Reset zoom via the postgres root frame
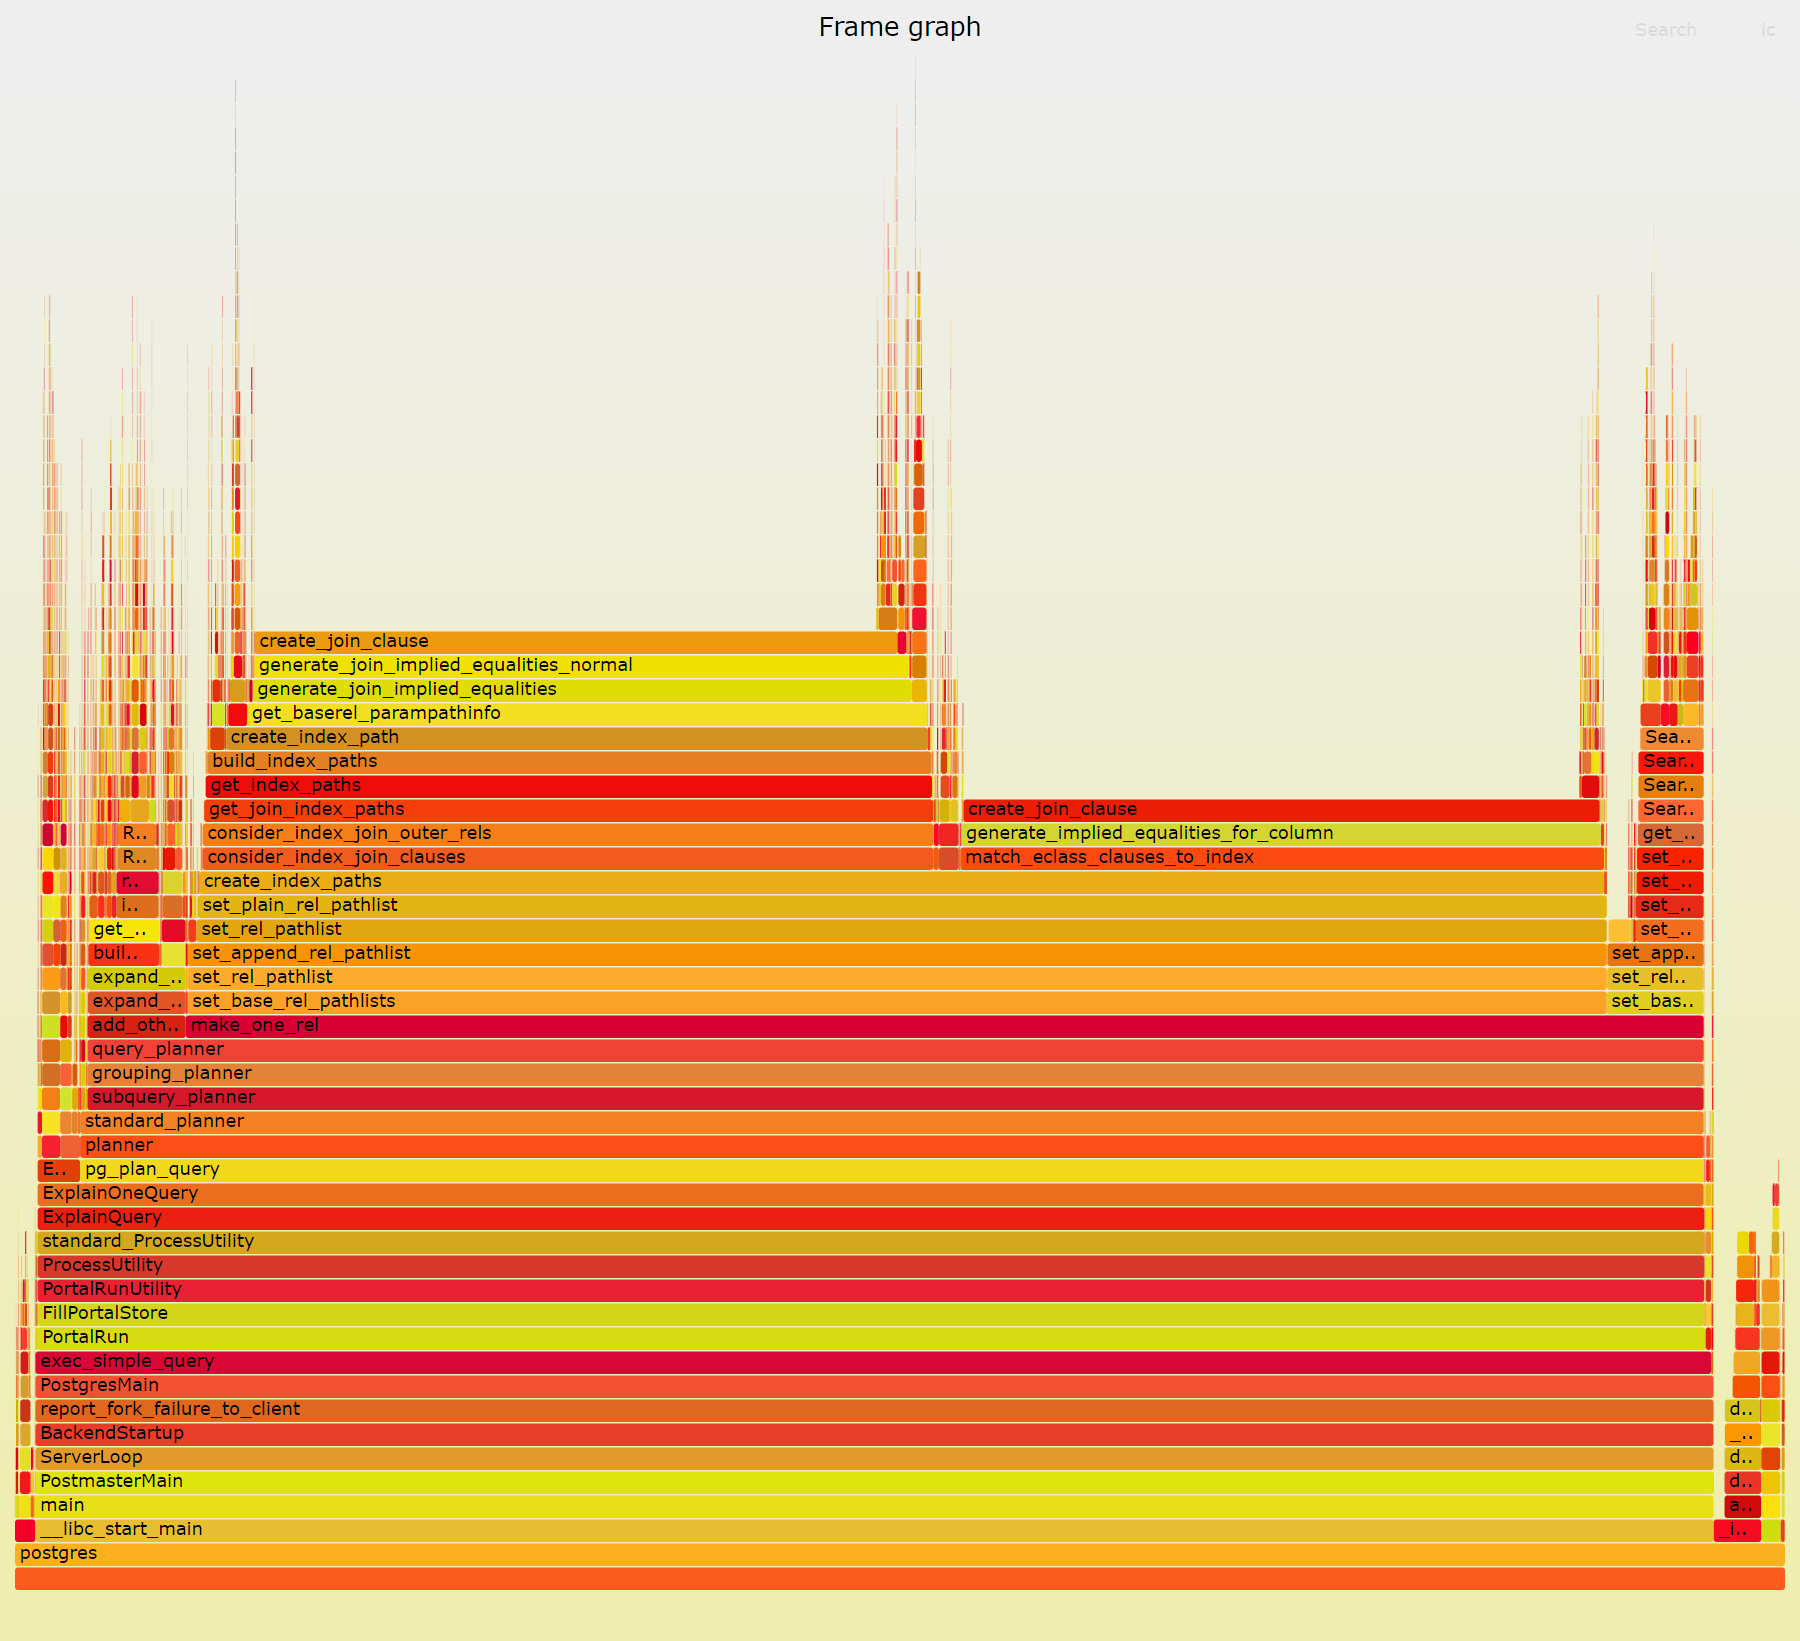Viewport: 1800px width, 1641px height. [x=900, y=1553]
